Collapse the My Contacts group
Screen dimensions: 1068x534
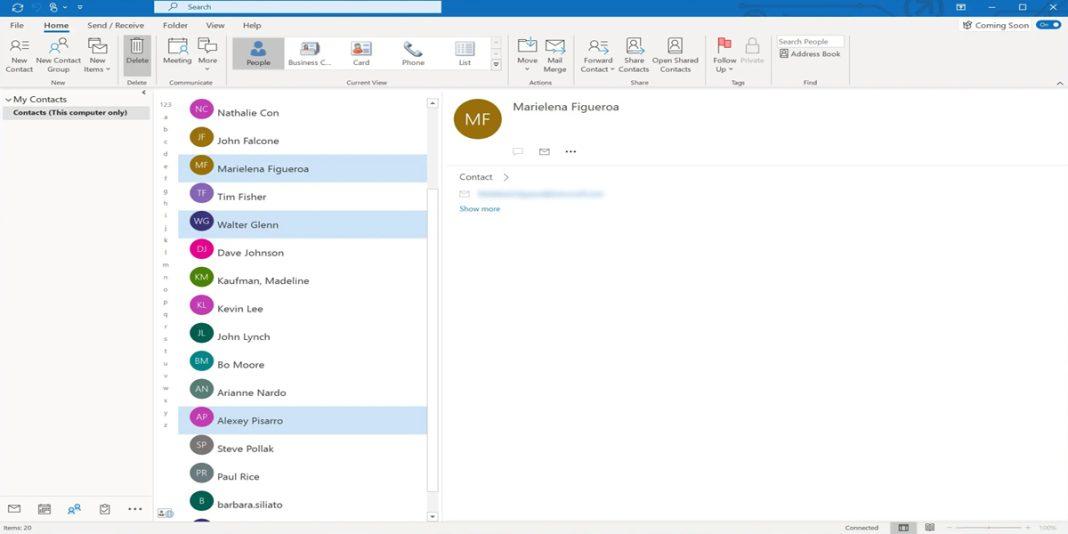8,100
